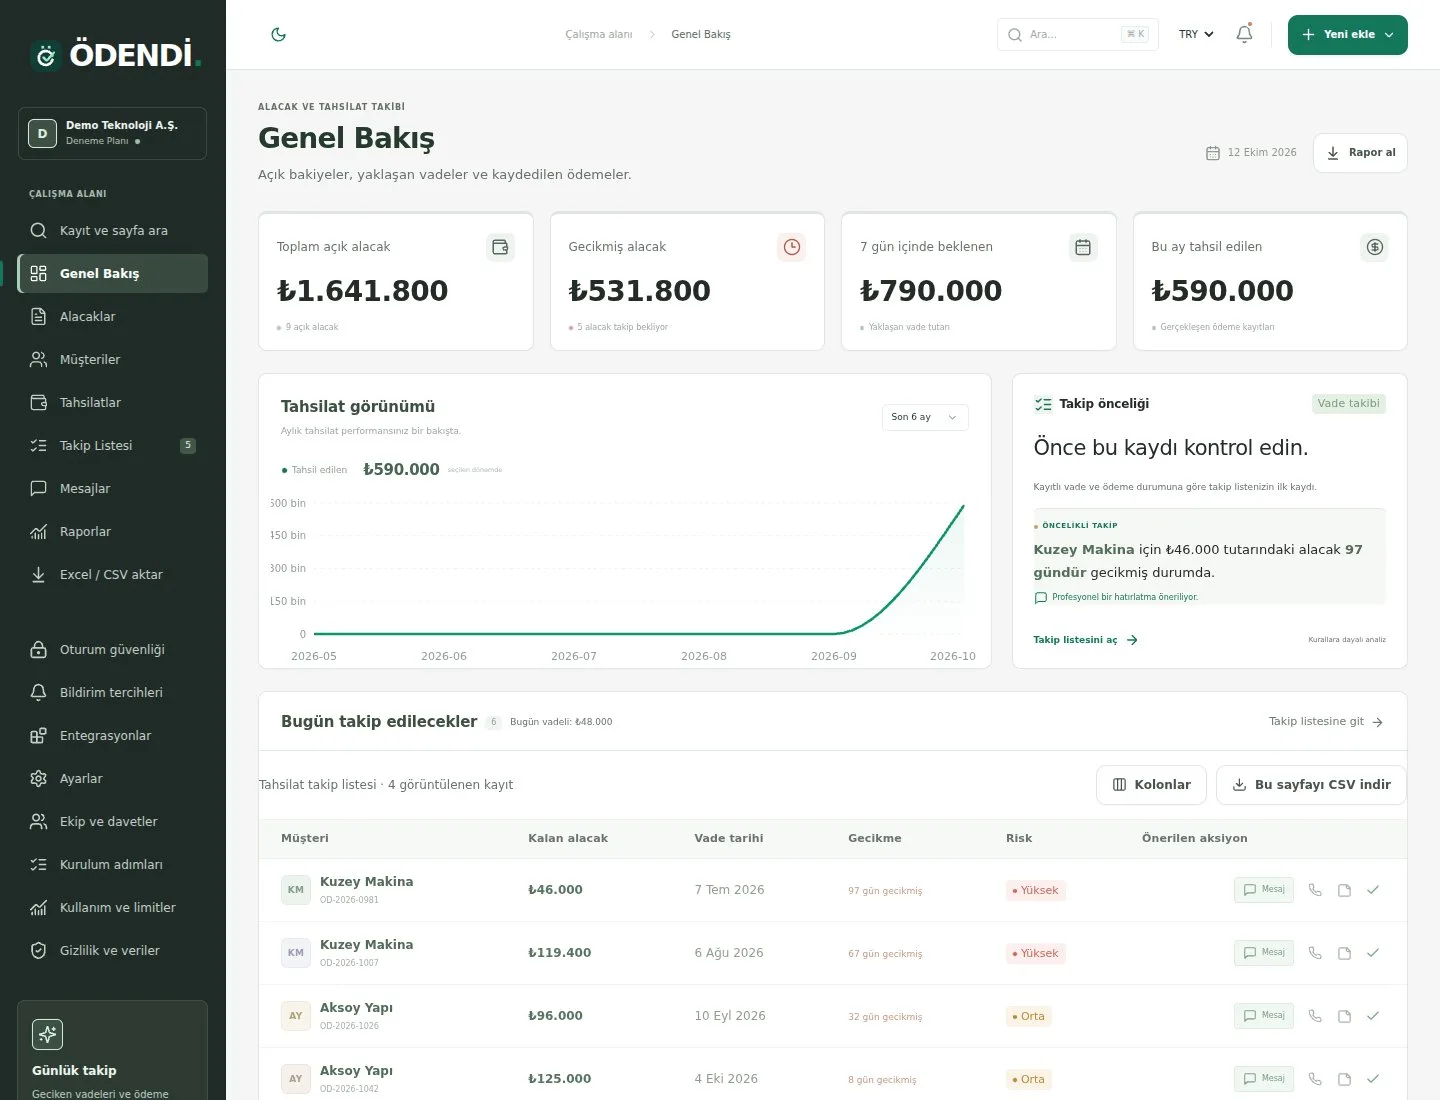
Task: Phone icon for OD-2026-1007 row
Action: pos(1315,953)
